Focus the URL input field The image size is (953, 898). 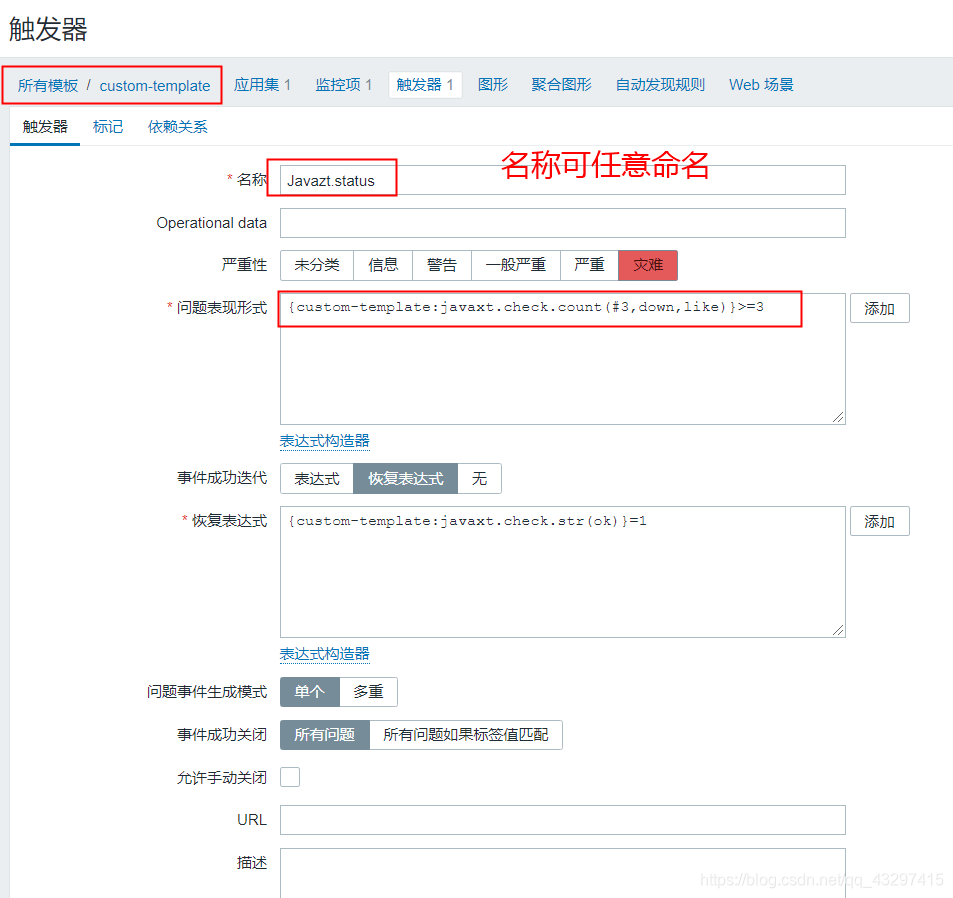point(563,820)
